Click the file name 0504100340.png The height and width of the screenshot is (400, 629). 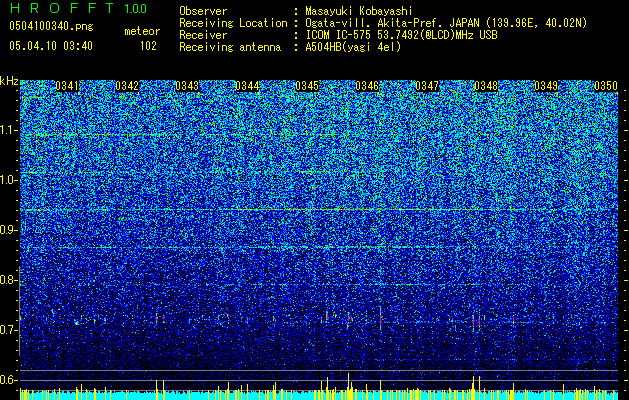click(x=51, y=26)
